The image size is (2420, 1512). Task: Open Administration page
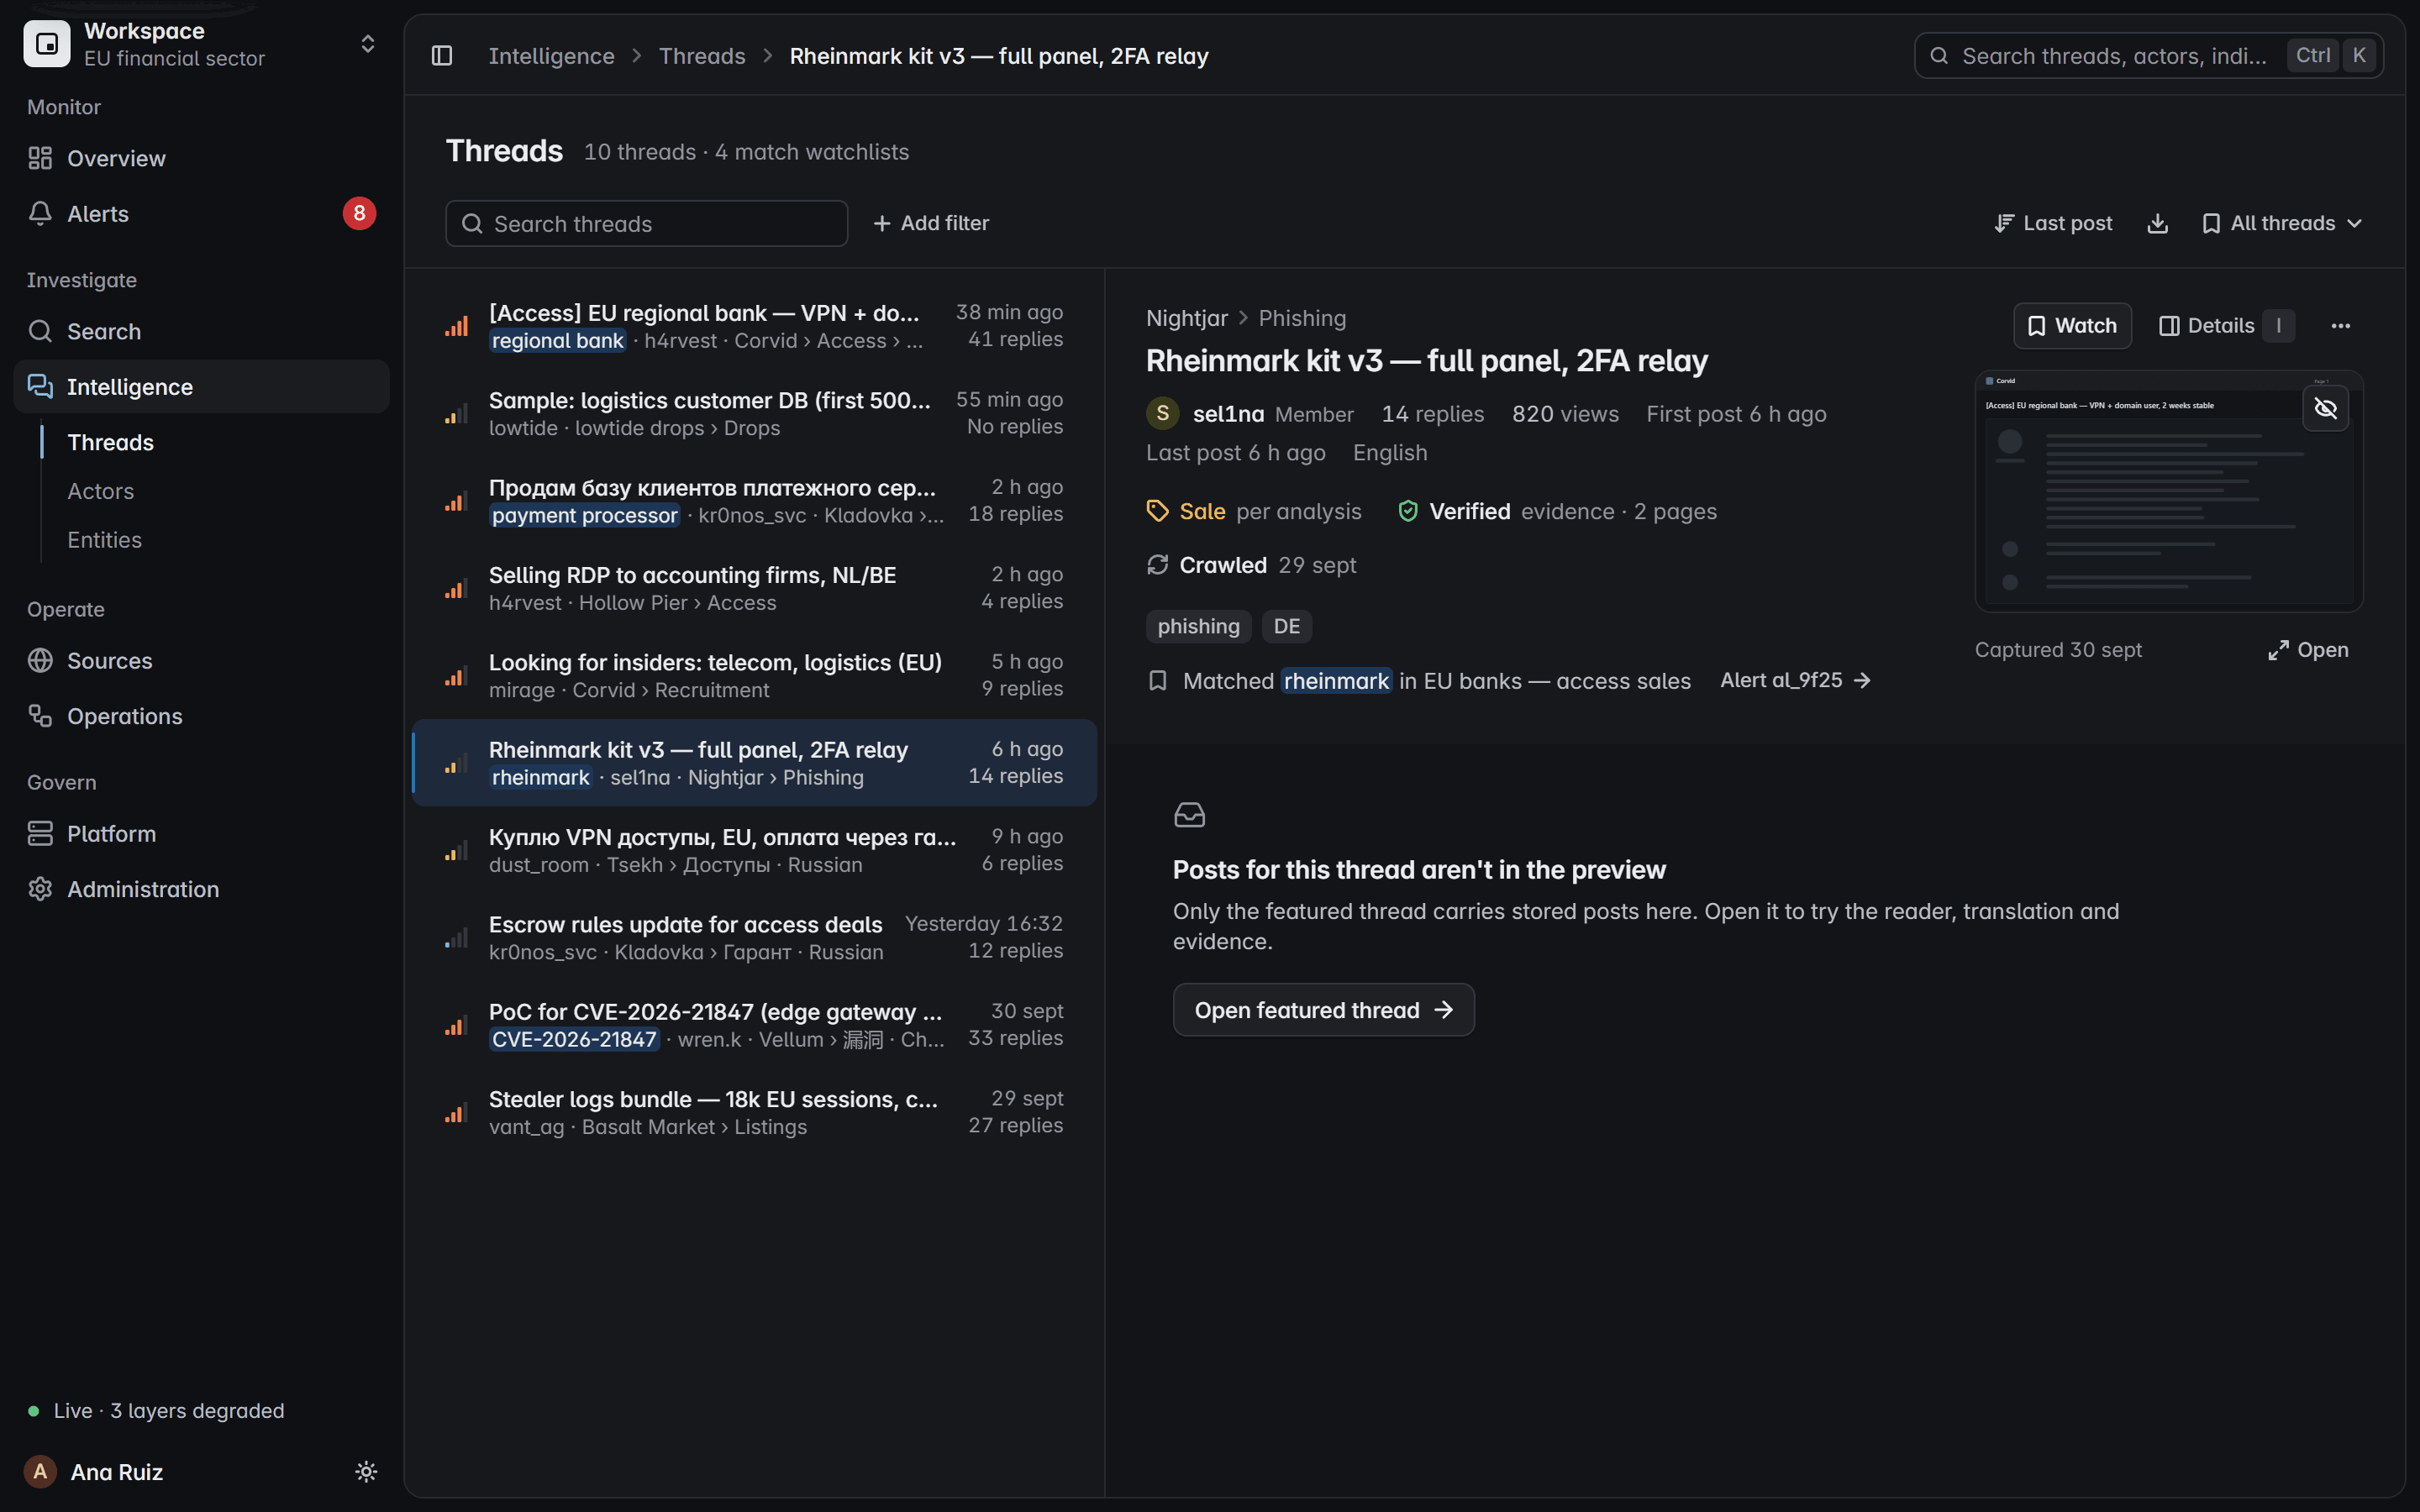pos(201,889)
